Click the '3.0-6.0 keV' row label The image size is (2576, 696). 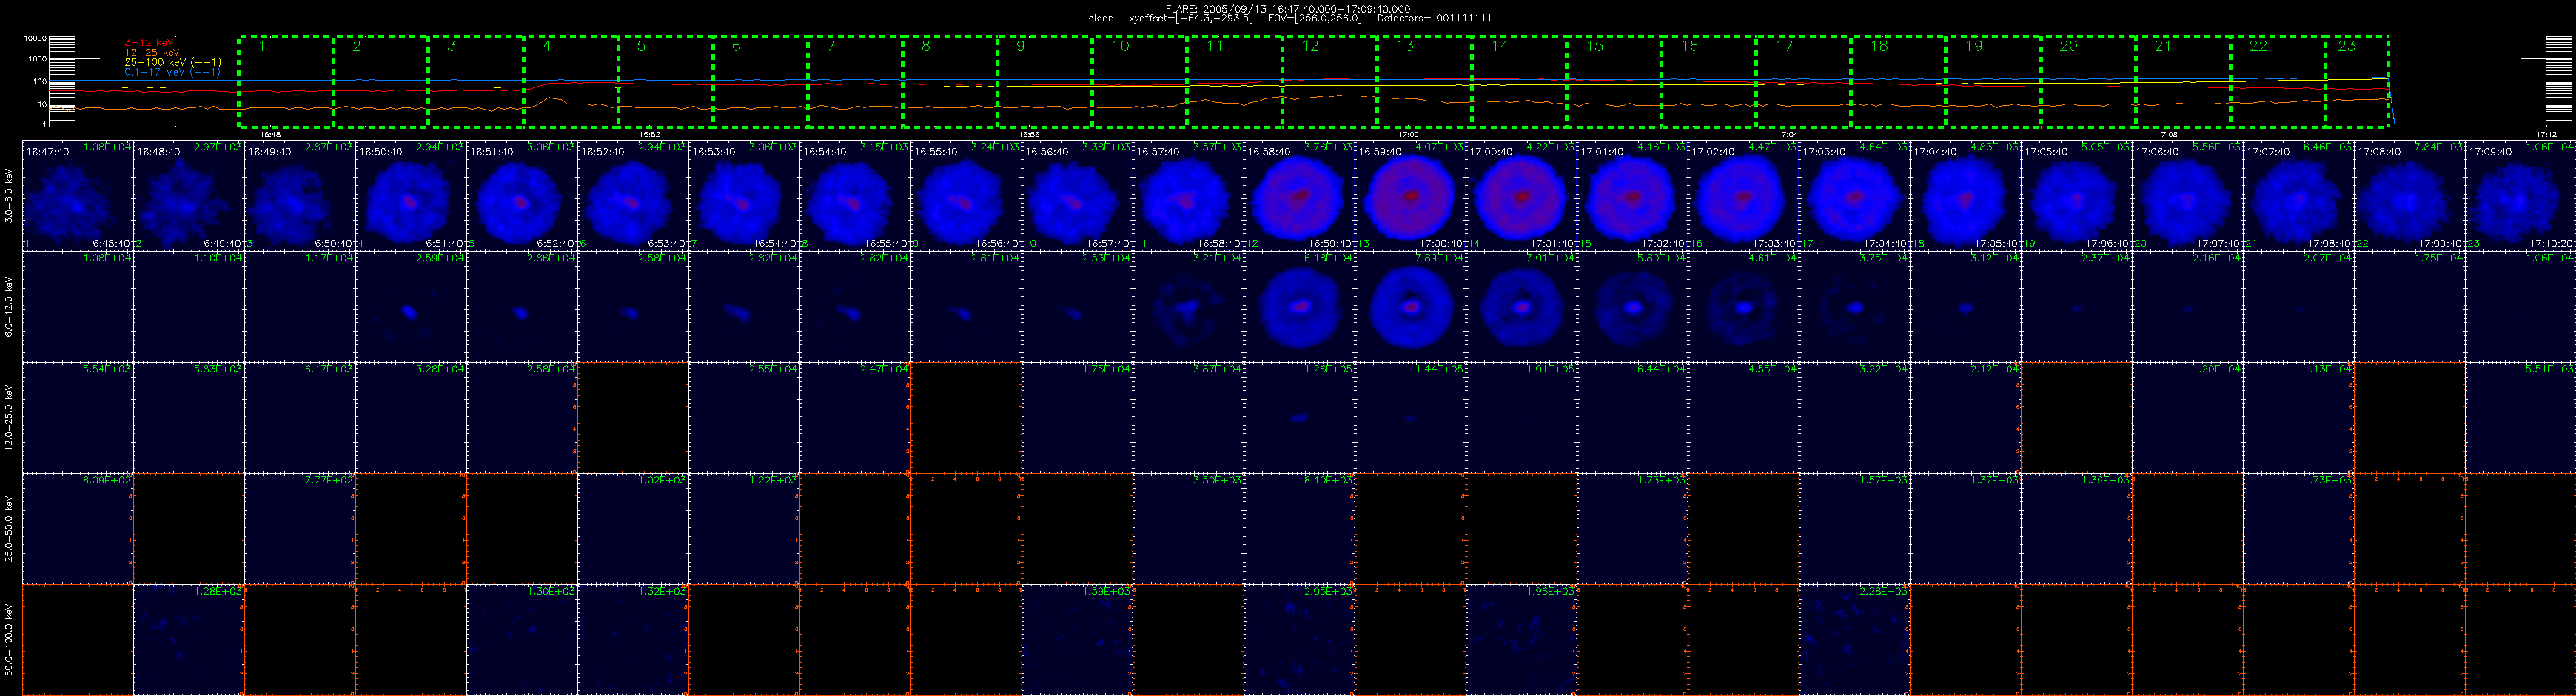point(9,195)
